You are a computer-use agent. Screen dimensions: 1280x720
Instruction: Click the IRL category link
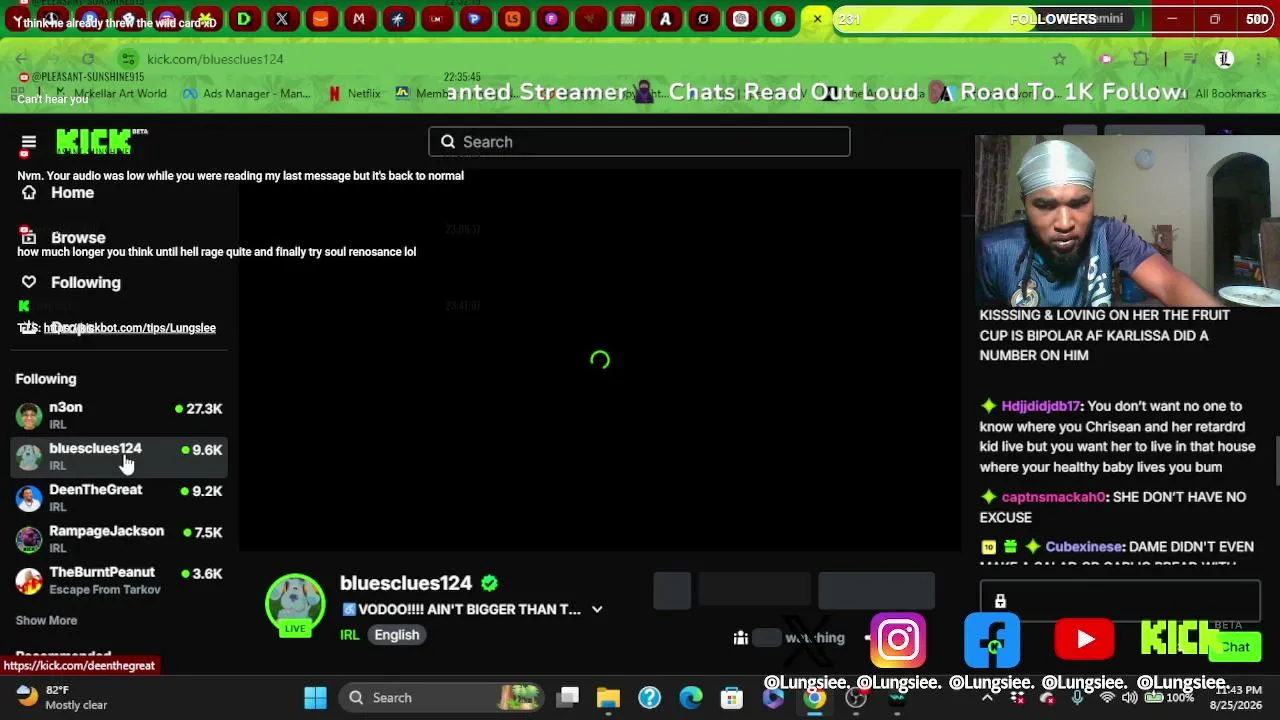tap(349, 635)
